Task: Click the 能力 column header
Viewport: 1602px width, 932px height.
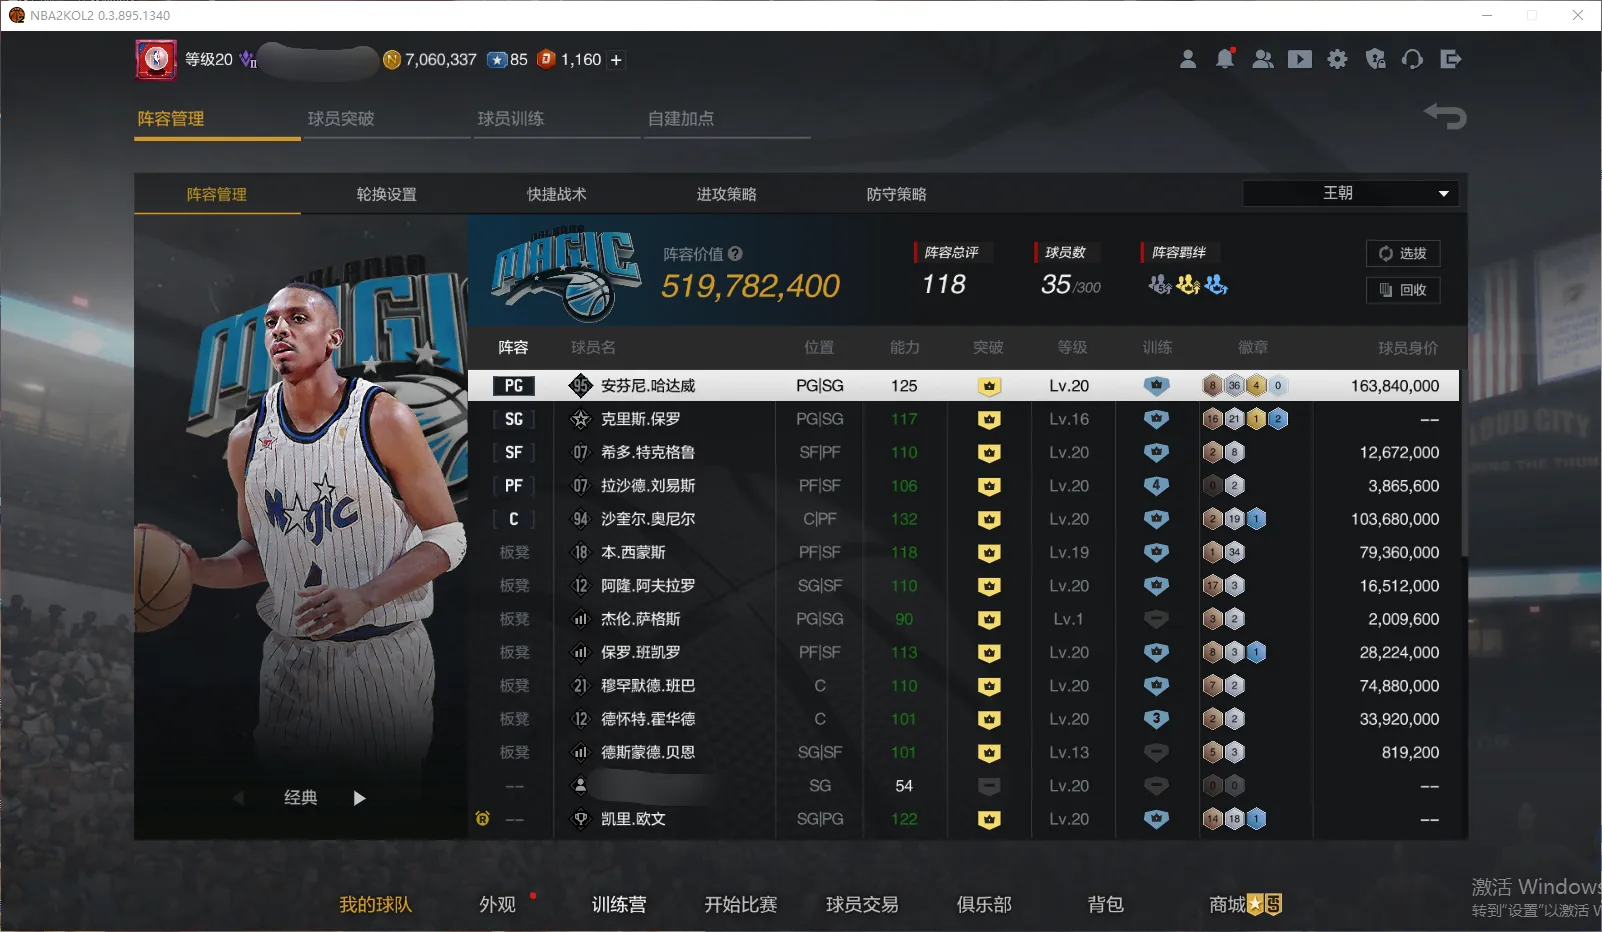Action: 905,347
